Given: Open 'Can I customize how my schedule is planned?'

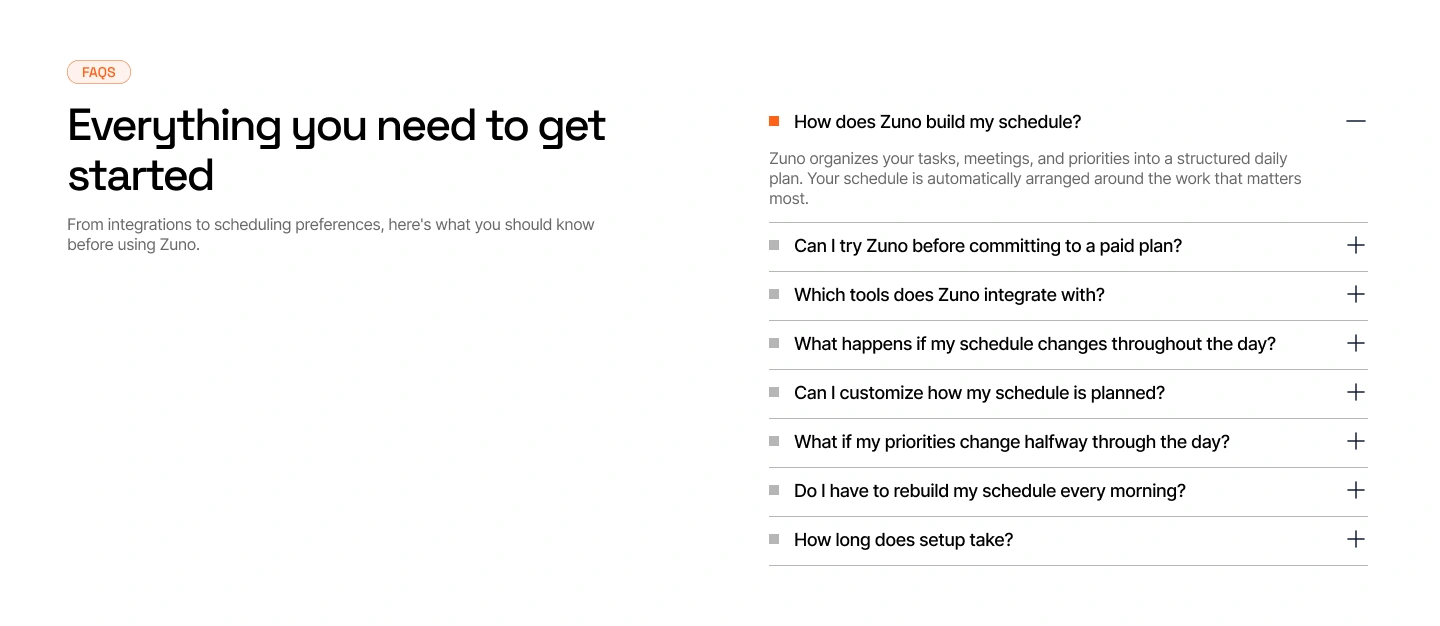Looking at the screenshot, I should pos(1068,393).
